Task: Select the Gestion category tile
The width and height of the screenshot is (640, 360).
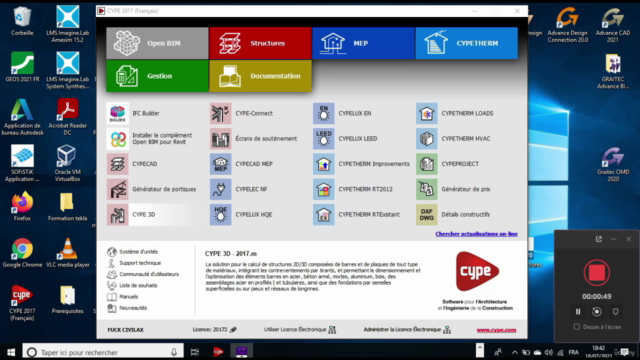Action: 157,76
